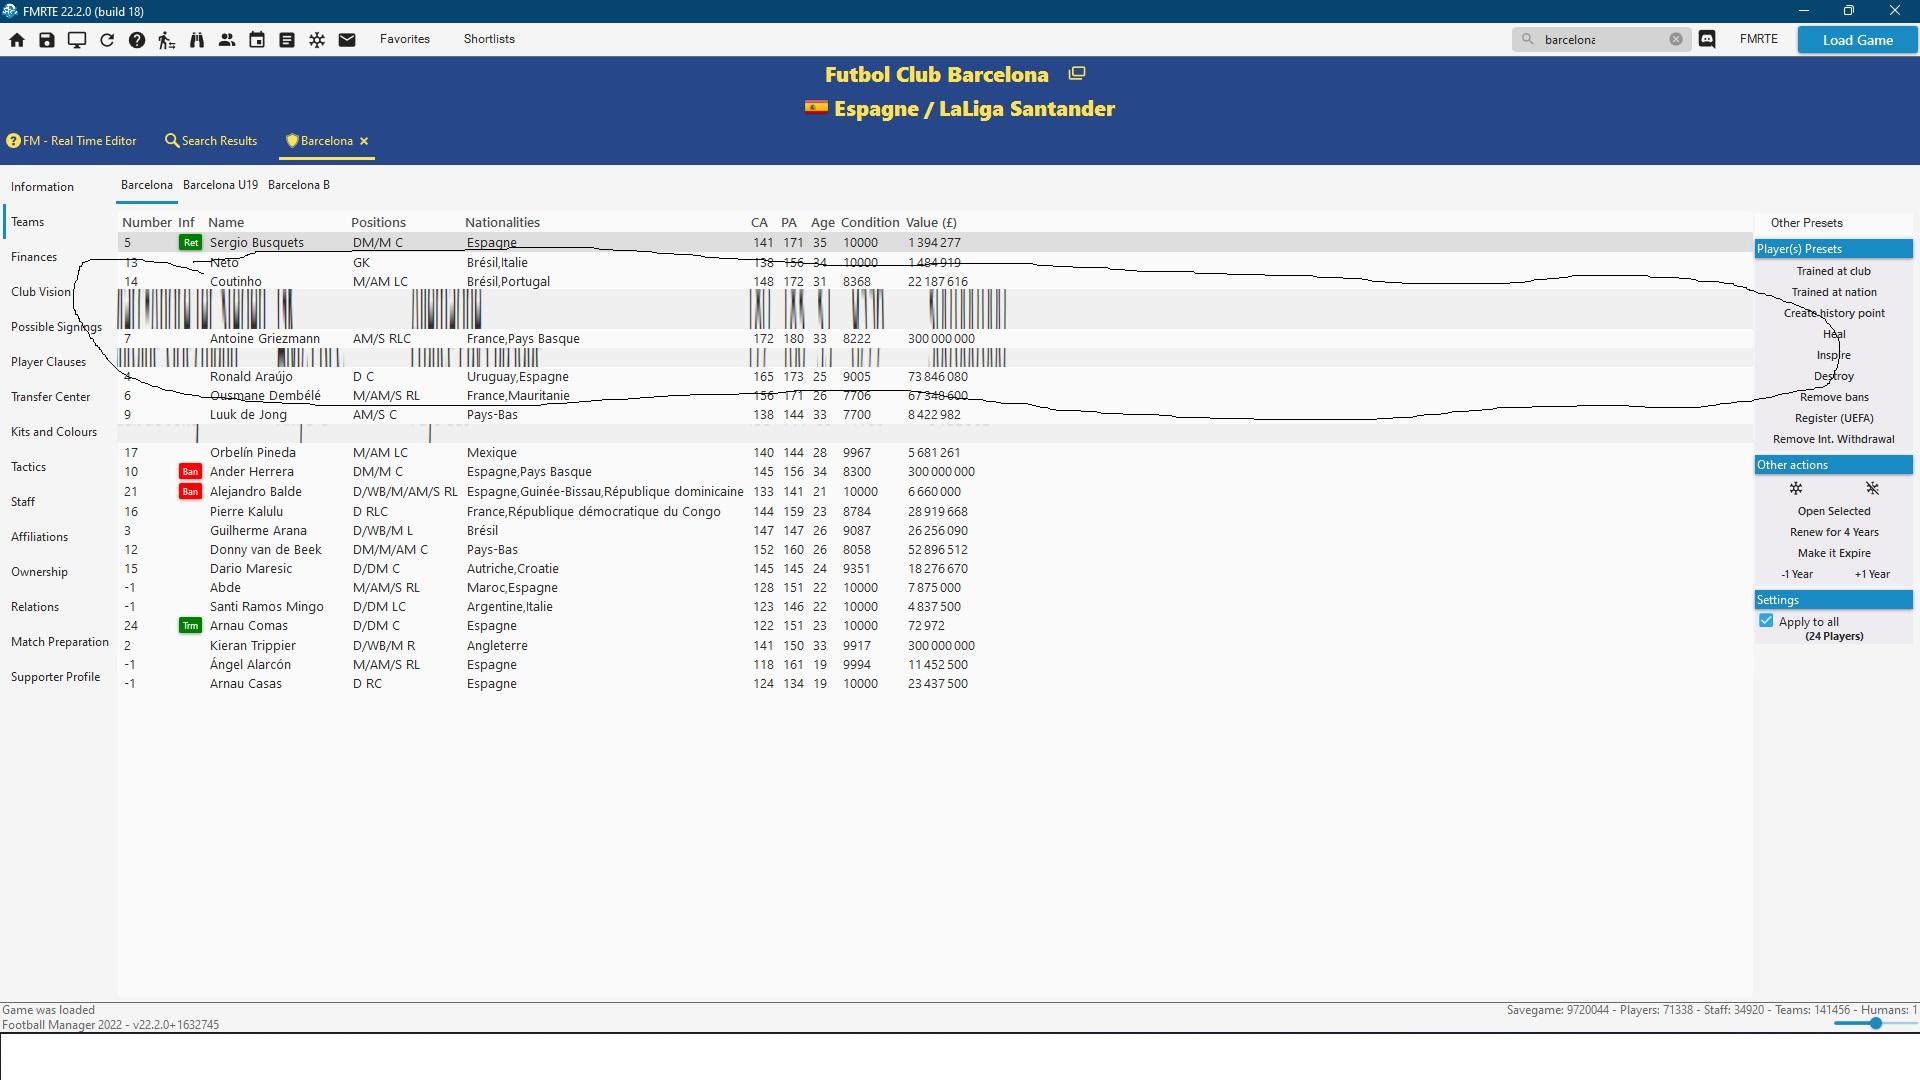
Task: Sort by the Value (£) column header
Action: [931, 222]
